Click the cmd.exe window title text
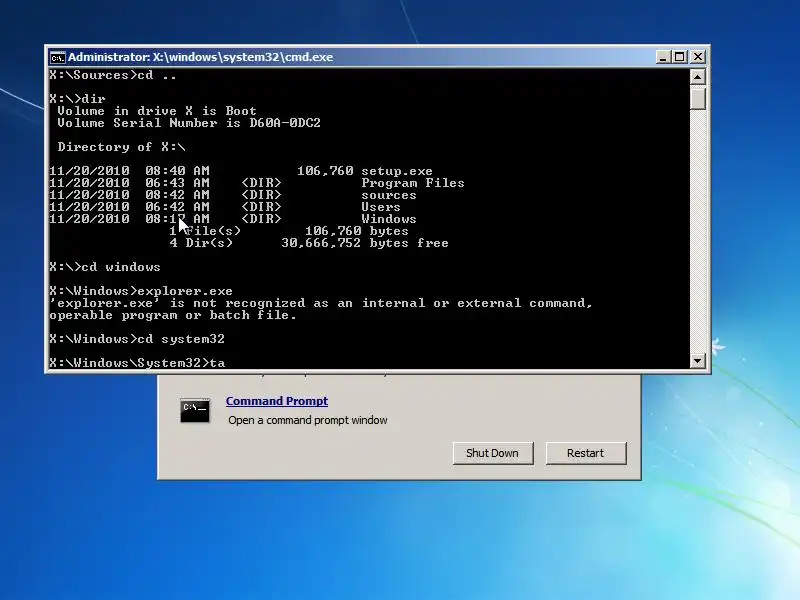 coord(201,57)
